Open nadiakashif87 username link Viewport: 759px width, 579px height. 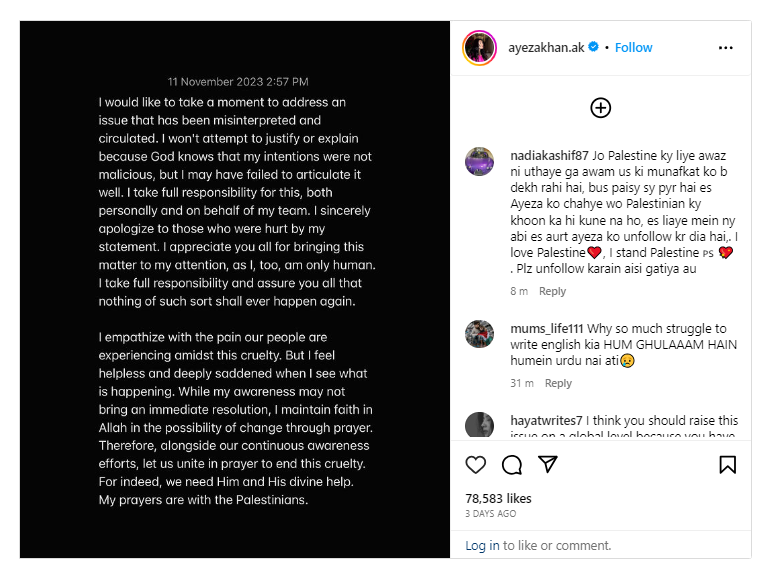click(549, 155)
